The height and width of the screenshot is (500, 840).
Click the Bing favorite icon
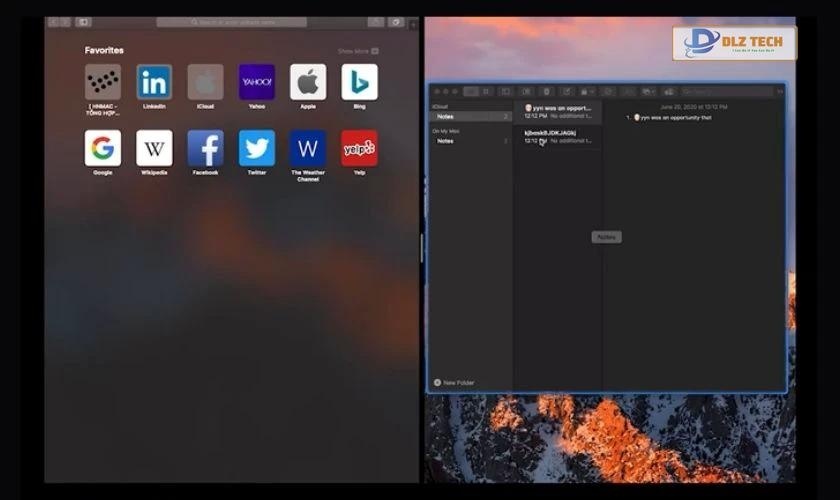click(359, 82)
